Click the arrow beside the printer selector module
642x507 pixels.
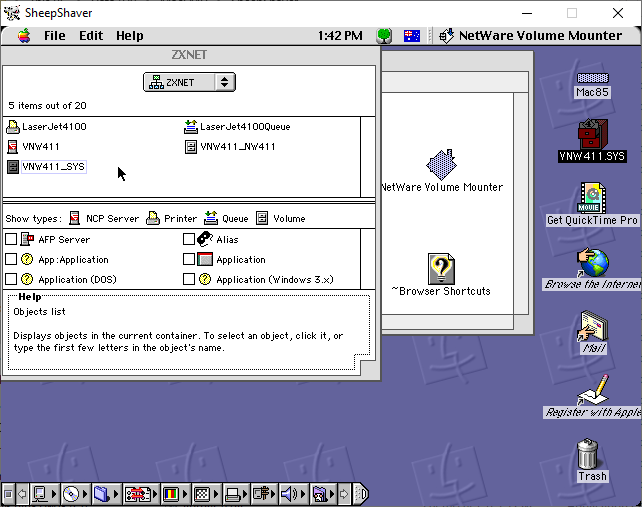click(245, 494)
